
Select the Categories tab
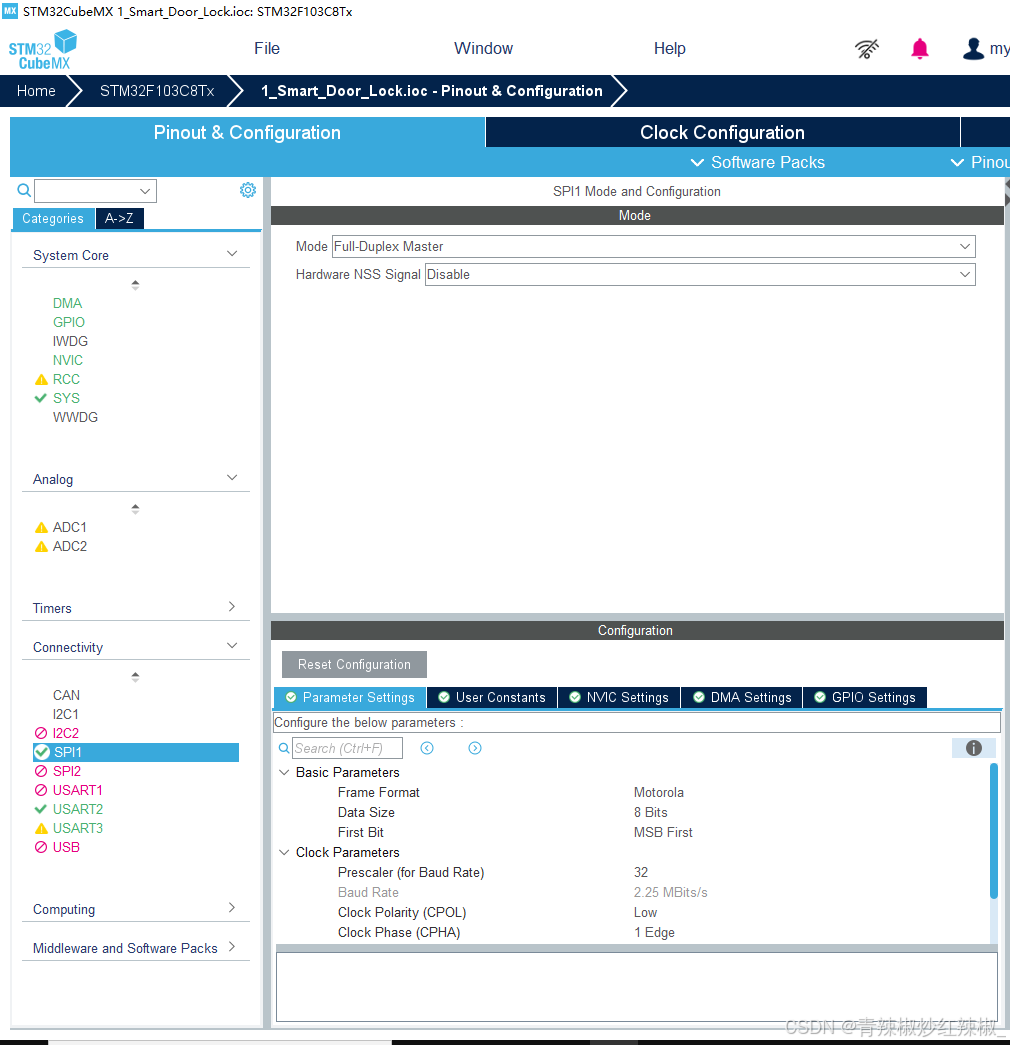pos(53,219)
